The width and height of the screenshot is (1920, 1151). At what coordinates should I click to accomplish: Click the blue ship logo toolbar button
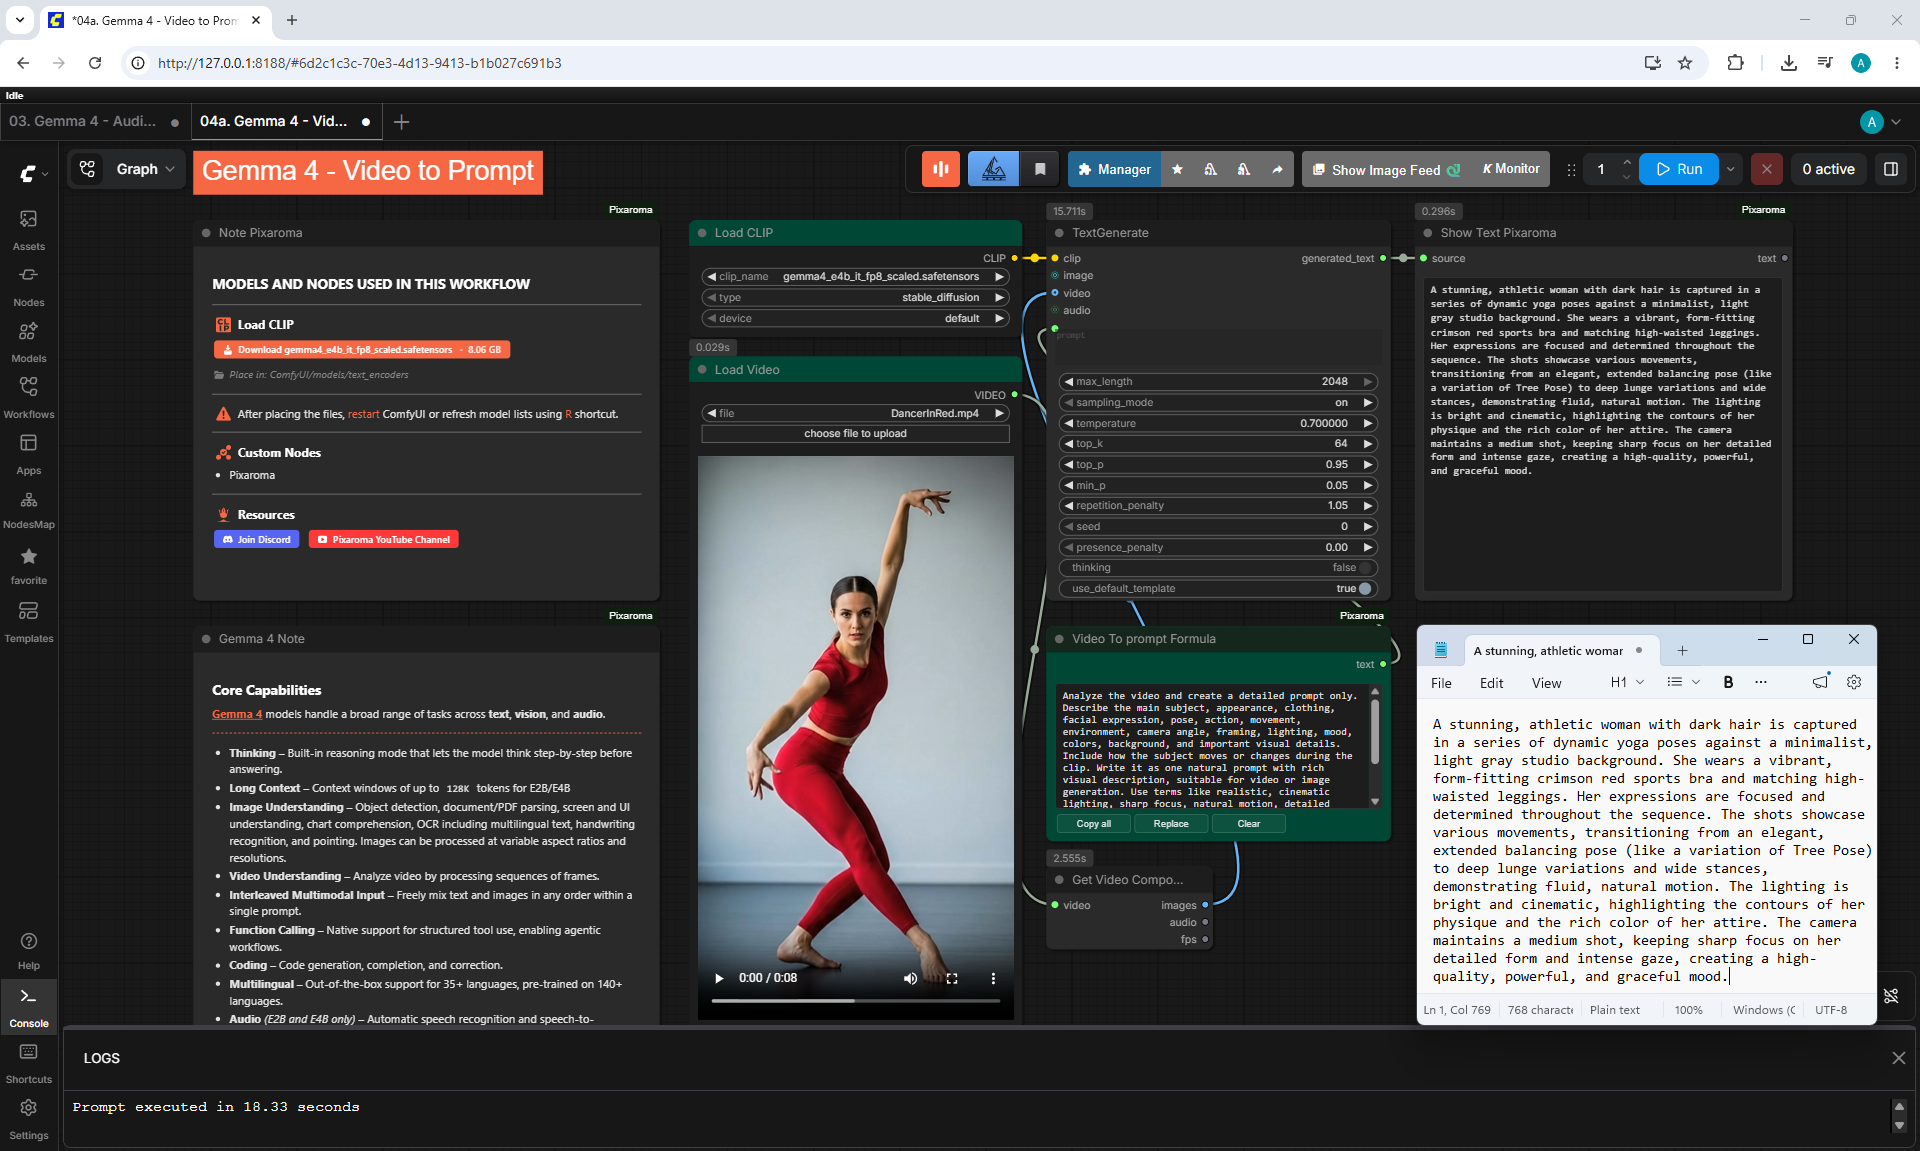993,169
